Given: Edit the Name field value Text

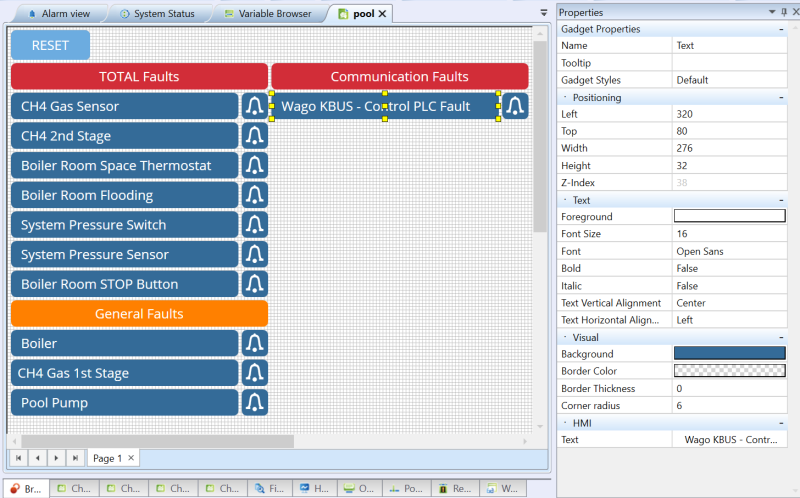Looking at the screenshot, I should [730, 45].
